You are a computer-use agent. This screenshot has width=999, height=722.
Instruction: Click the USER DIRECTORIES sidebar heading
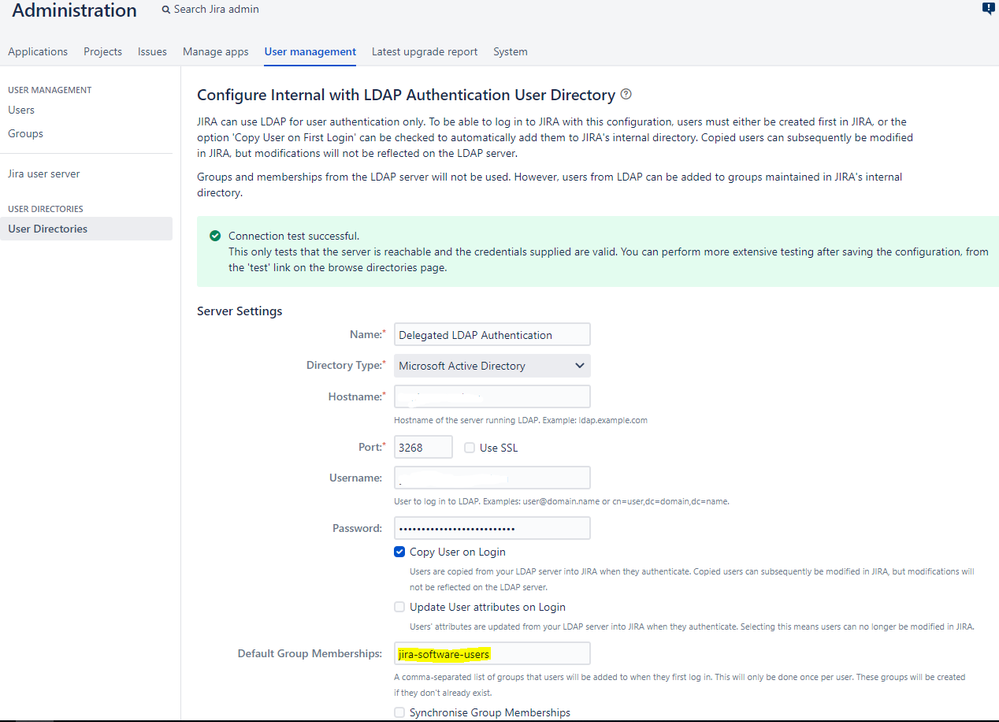pos(45,209)
